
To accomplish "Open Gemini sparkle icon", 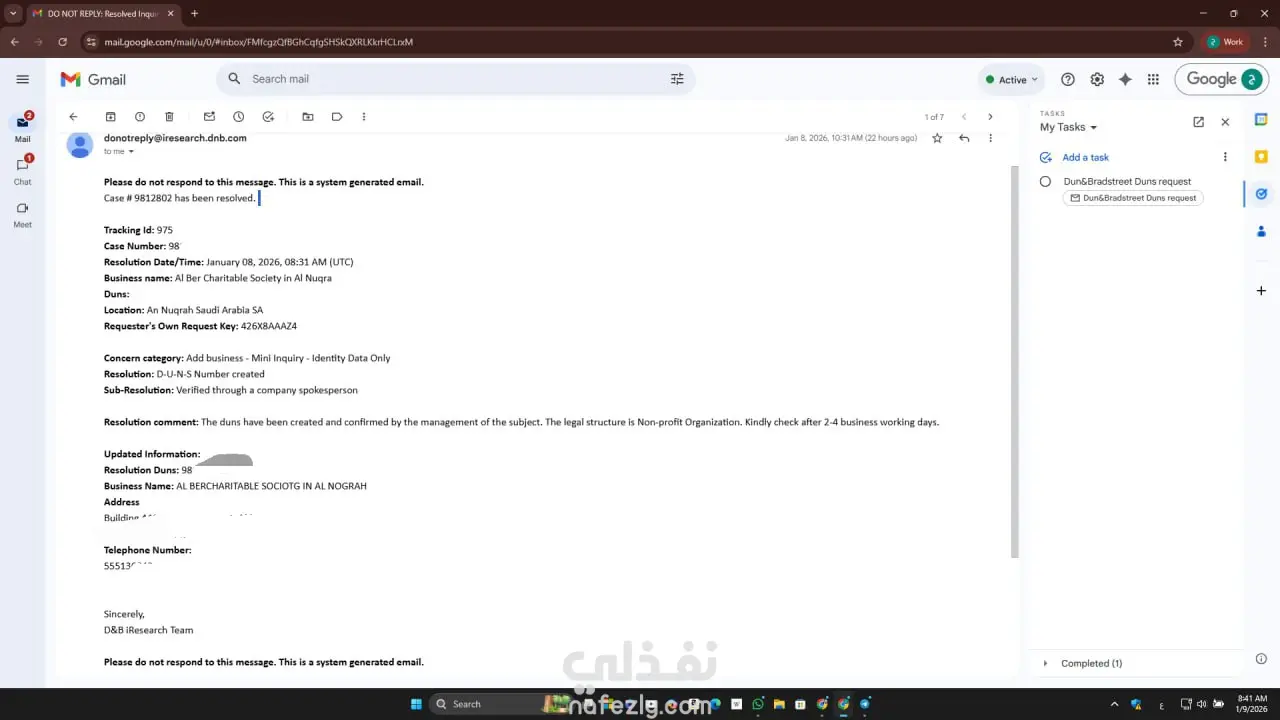I will tap(1125, 79).
